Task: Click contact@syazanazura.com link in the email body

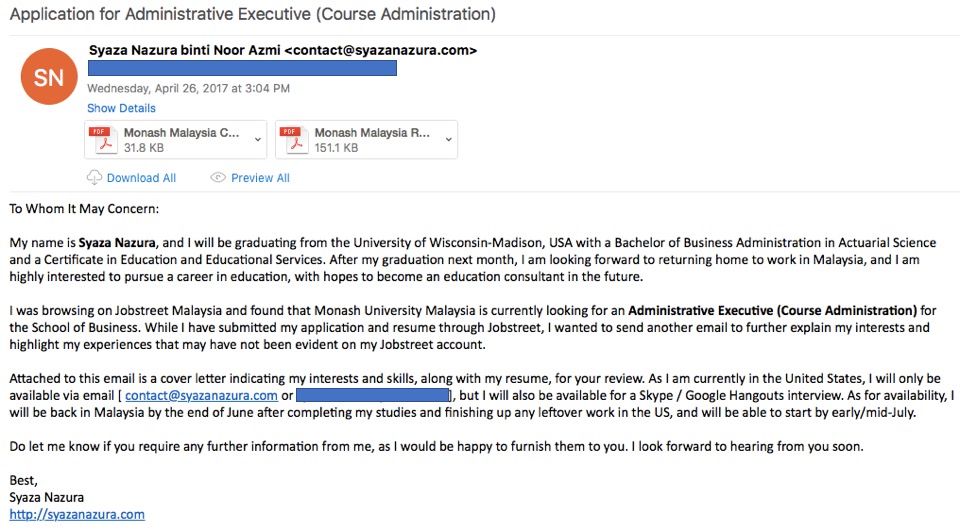Action: tap(201, 395)
